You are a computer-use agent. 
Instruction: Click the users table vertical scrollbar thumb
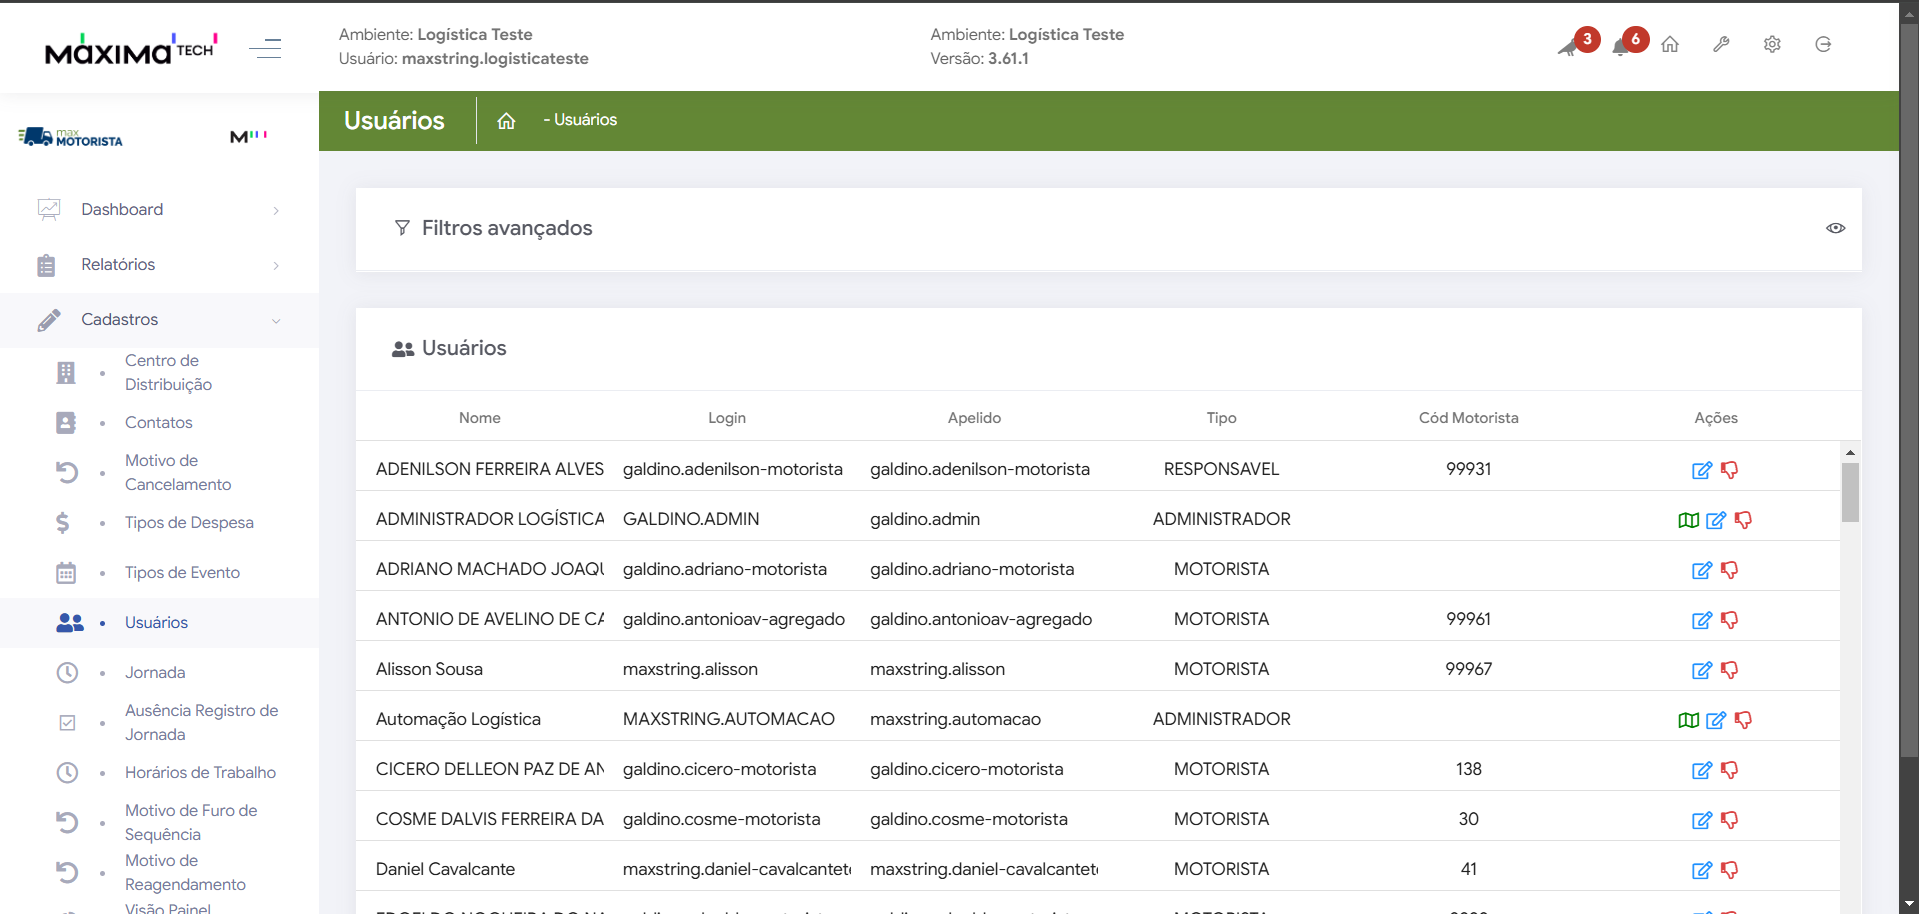tap(1850, 492)
